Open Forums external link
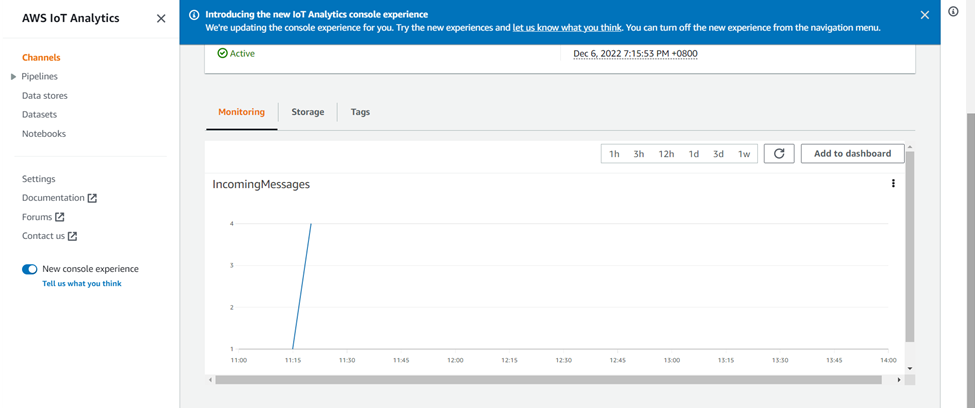975x408 pixels. [43, 217]
